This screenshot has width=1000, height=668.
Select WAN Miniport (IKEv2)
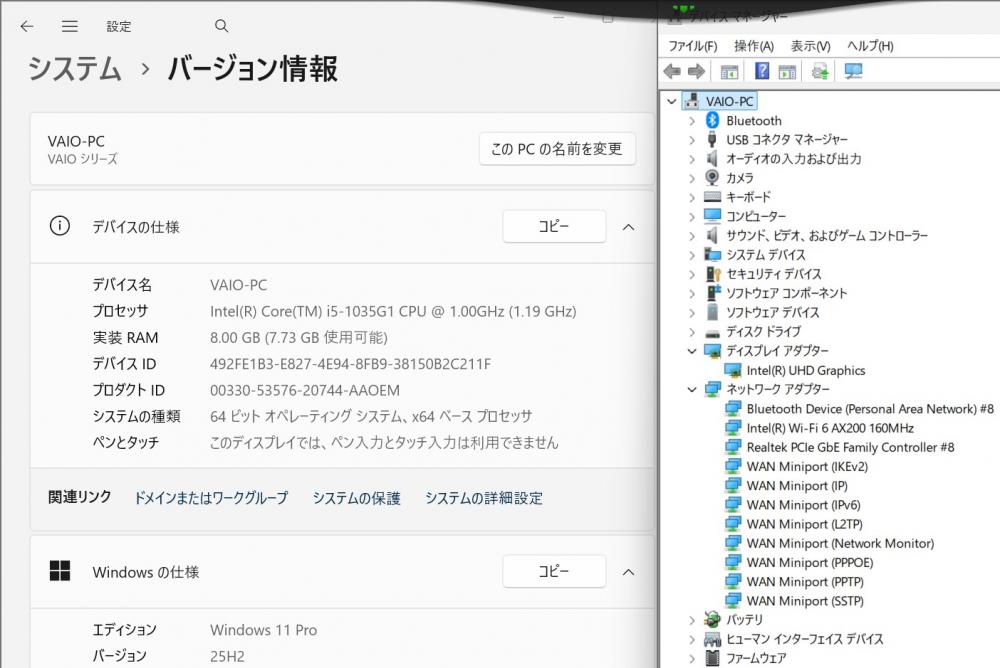click(807, 466)
